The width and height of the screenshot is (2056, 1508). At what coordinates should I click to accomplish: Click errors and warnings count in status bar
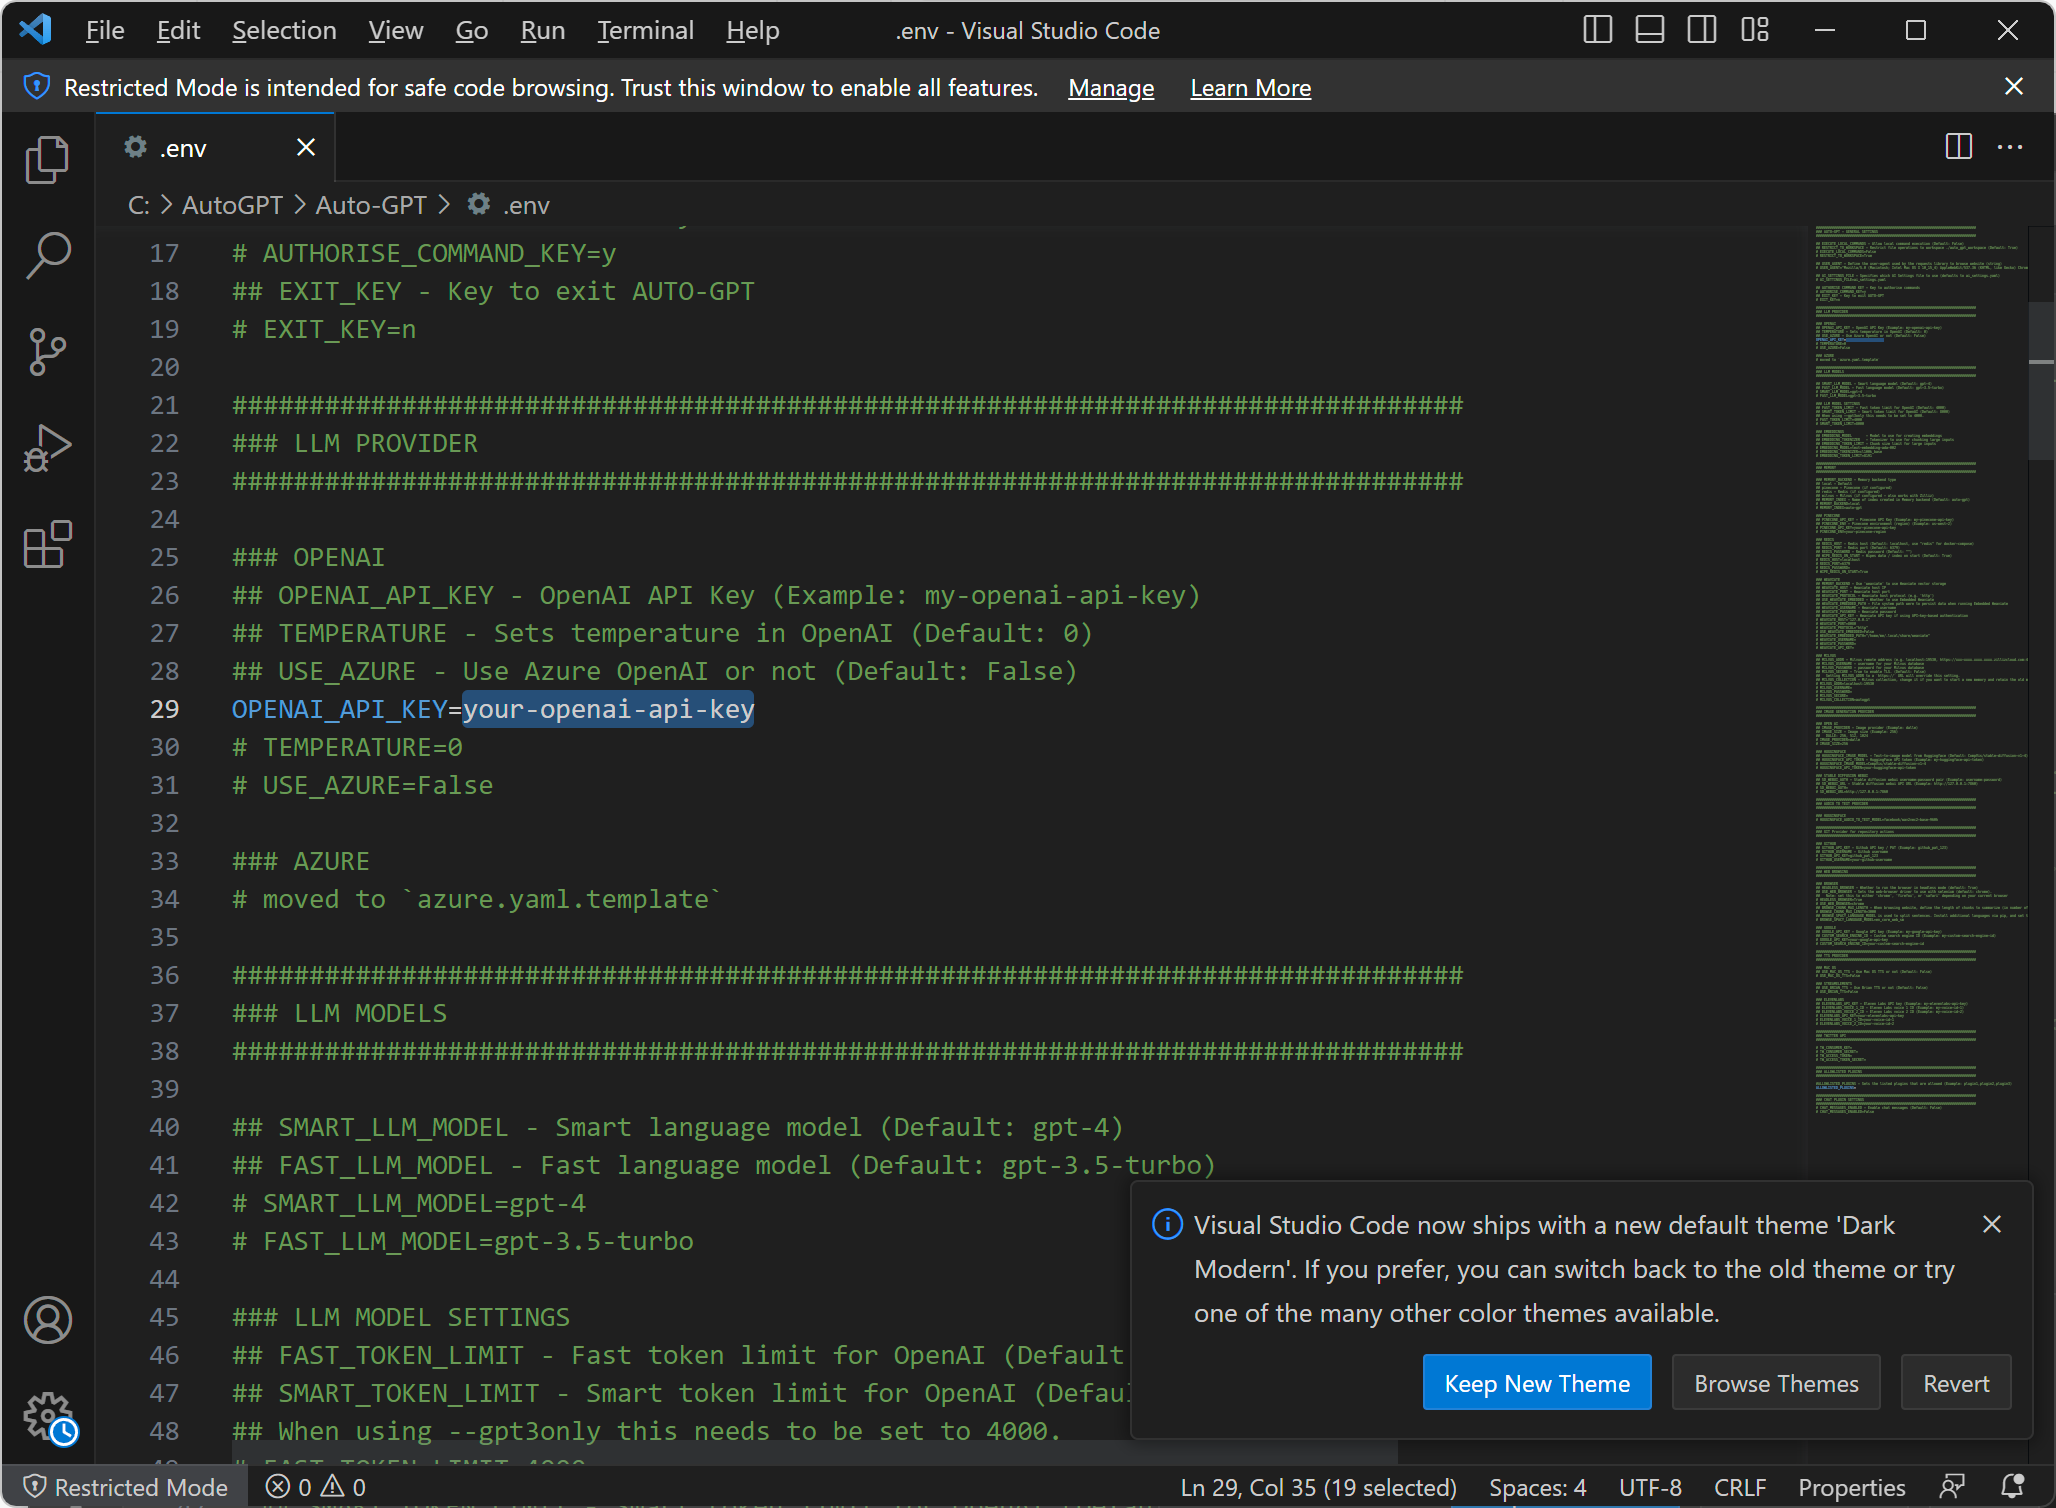(x=316, y=1487)
